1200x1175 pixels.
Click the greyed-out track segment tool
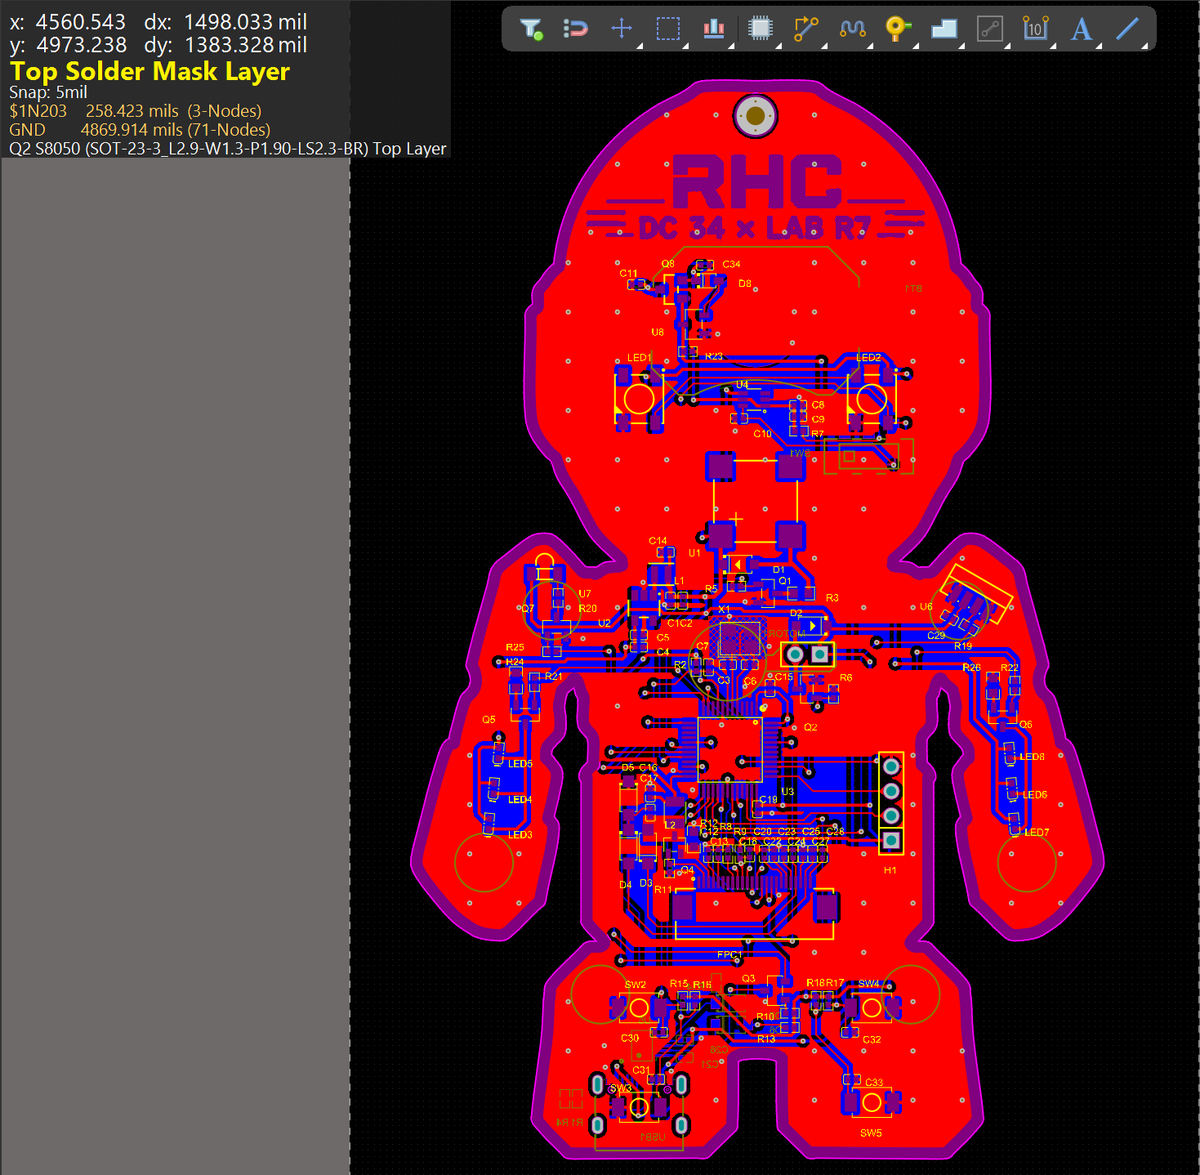[990, 29]
